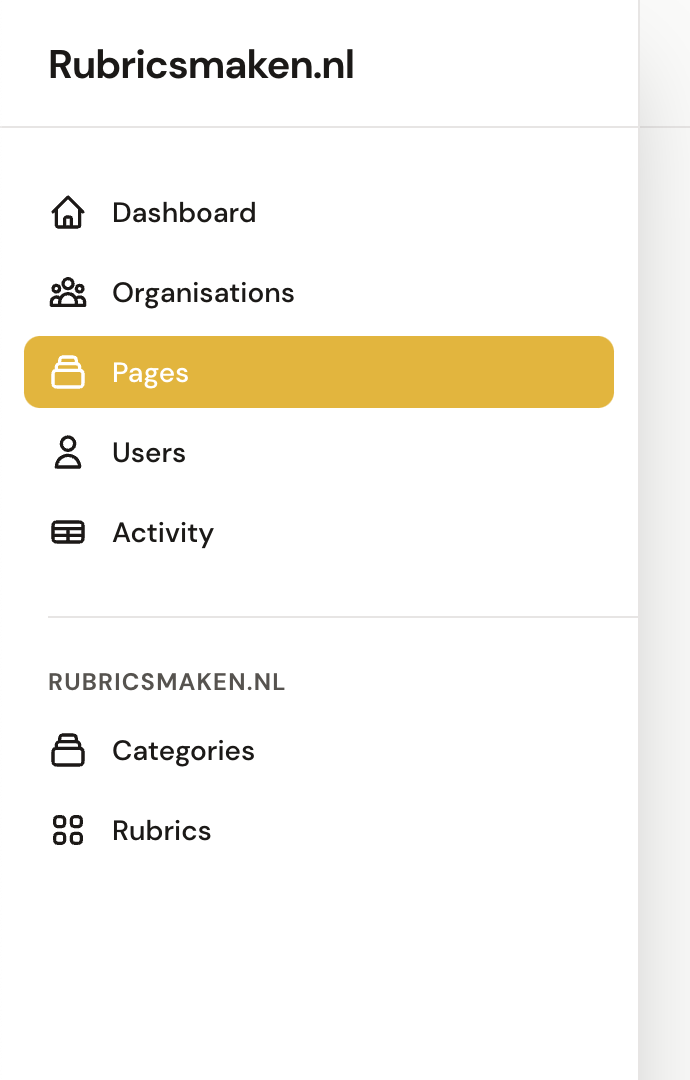
Task: Click the divider line below Activity
Action: [343, 617]
